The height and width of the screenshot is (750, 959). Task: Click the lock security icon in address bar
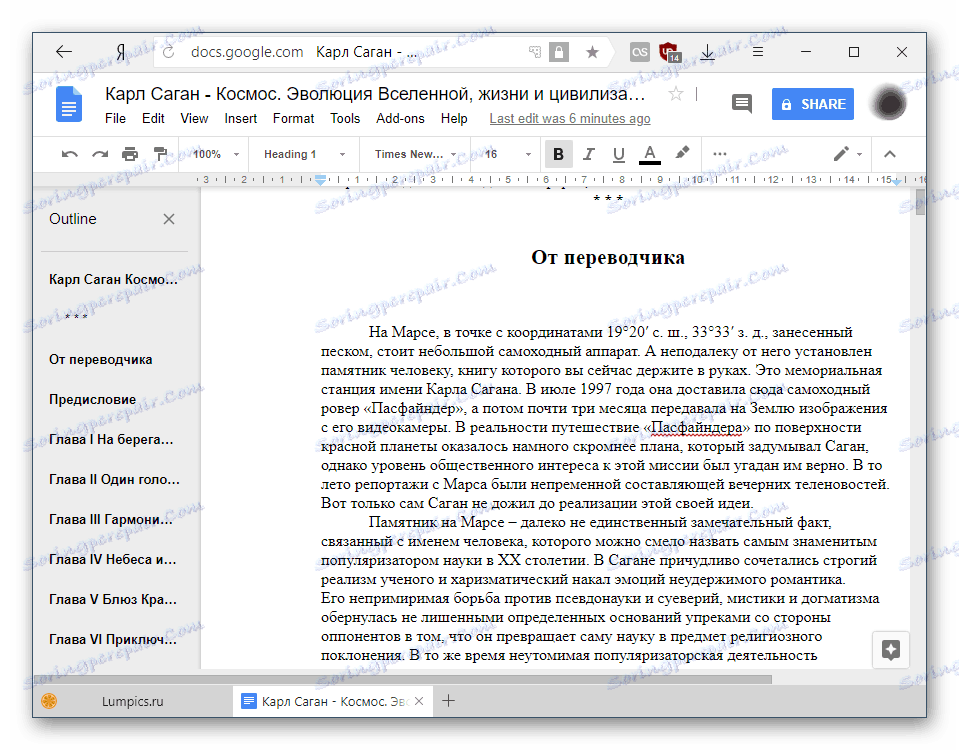pos(558,52)
